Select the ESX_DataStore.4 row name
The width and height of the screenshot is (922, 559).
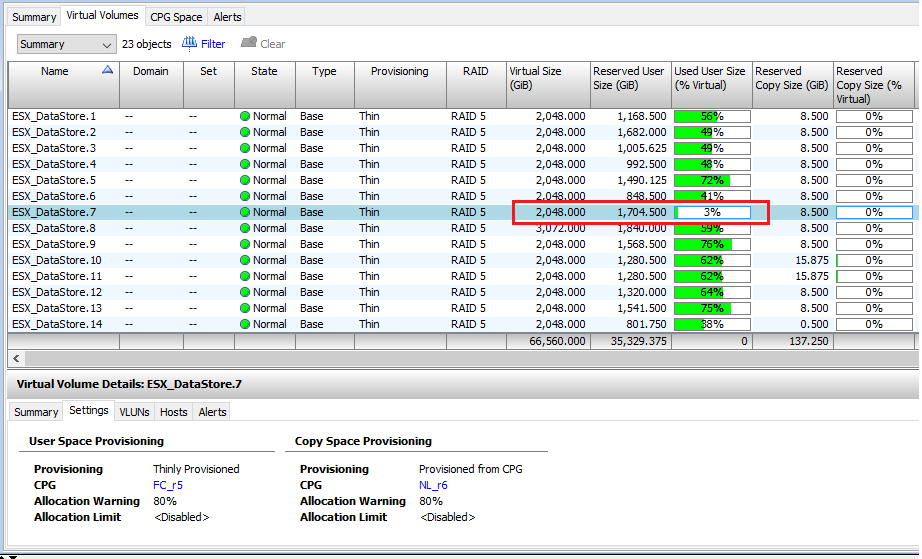(54, 164)
